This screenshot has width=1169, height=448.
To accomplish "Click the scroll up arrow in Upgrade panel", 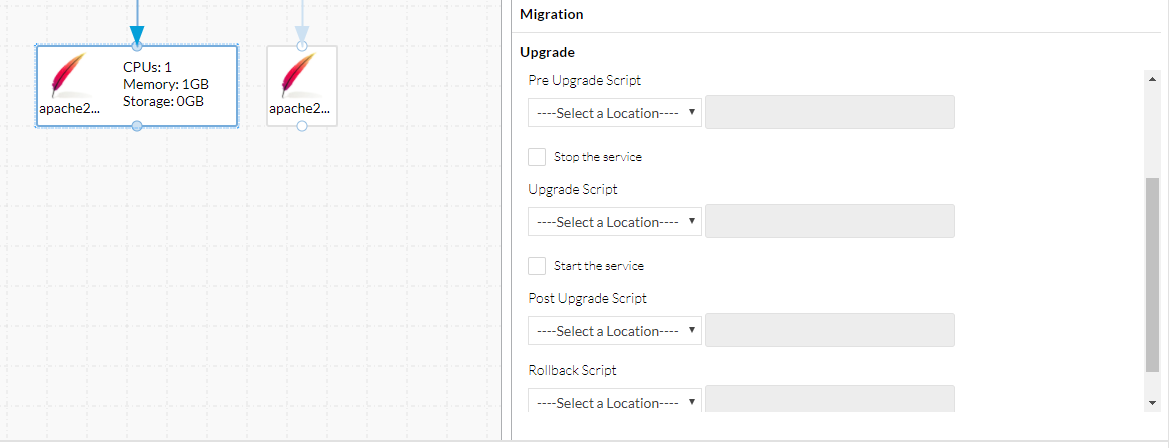I will 1153,78.
